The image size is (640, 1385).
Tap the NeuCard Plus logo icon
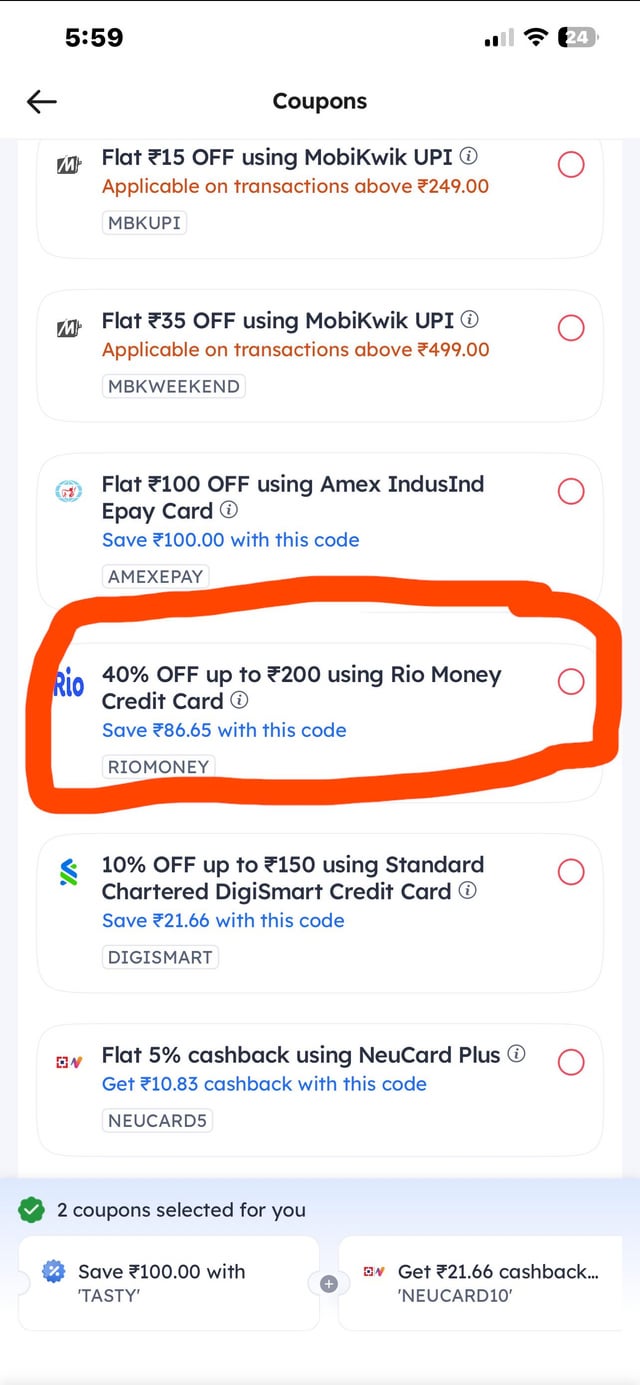pyautogui.click(x=67, y=1063)
